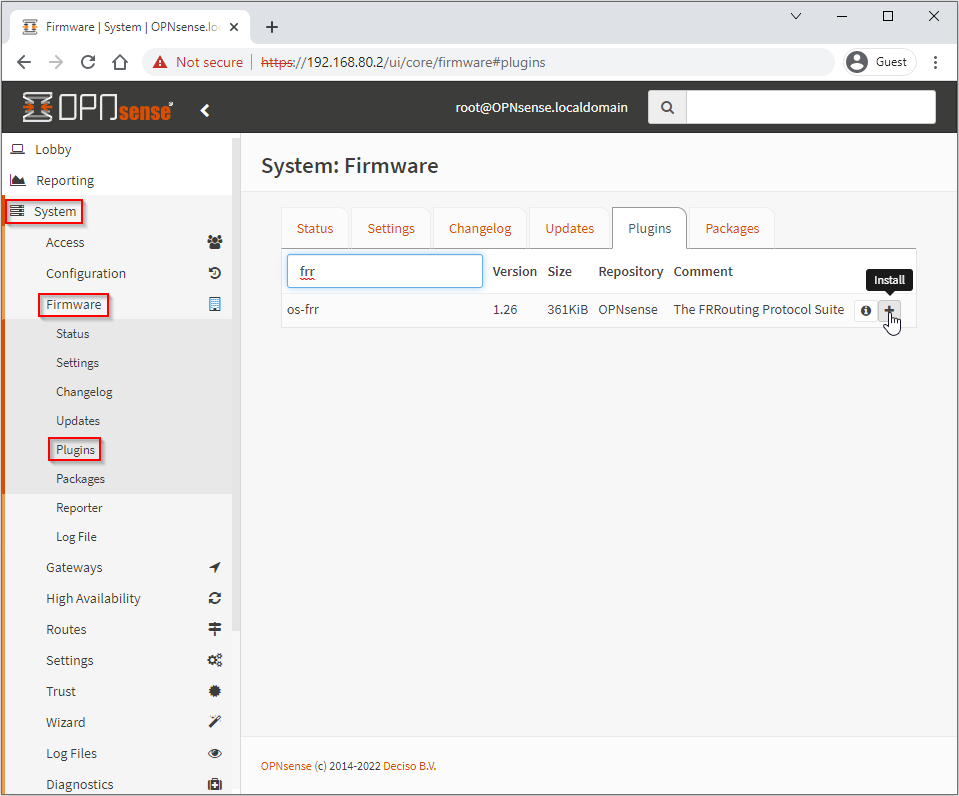The image size is (959, 796).
Task: Click the install plus icon for os-frr
Action: tap(889, 311)
